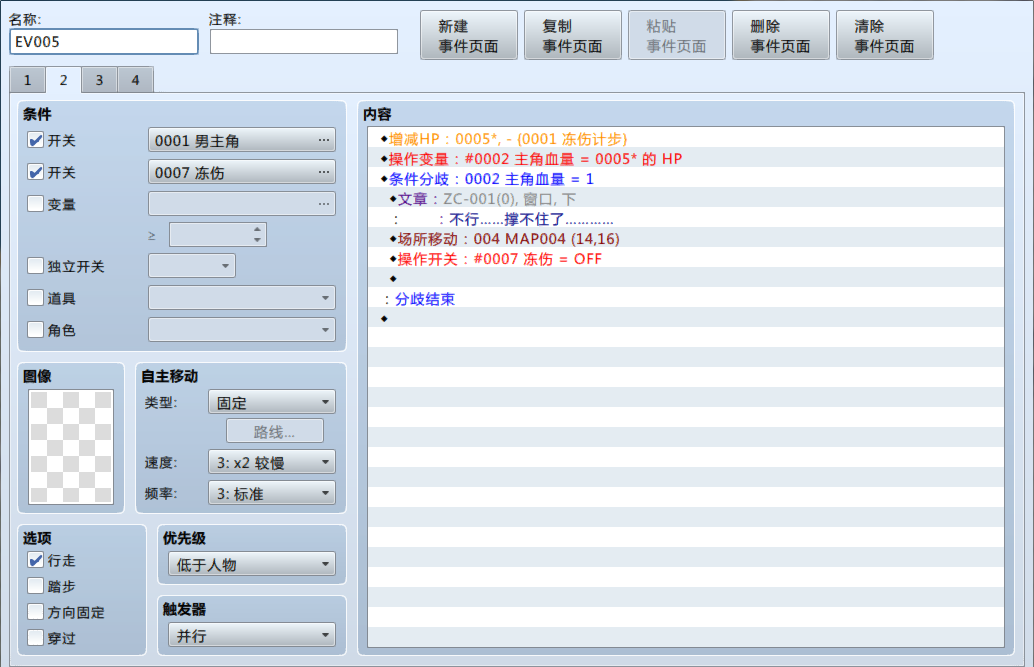The image size is (1034, 667).
Task: Expand the 角色 dropdown
Action: click(241, 329)
